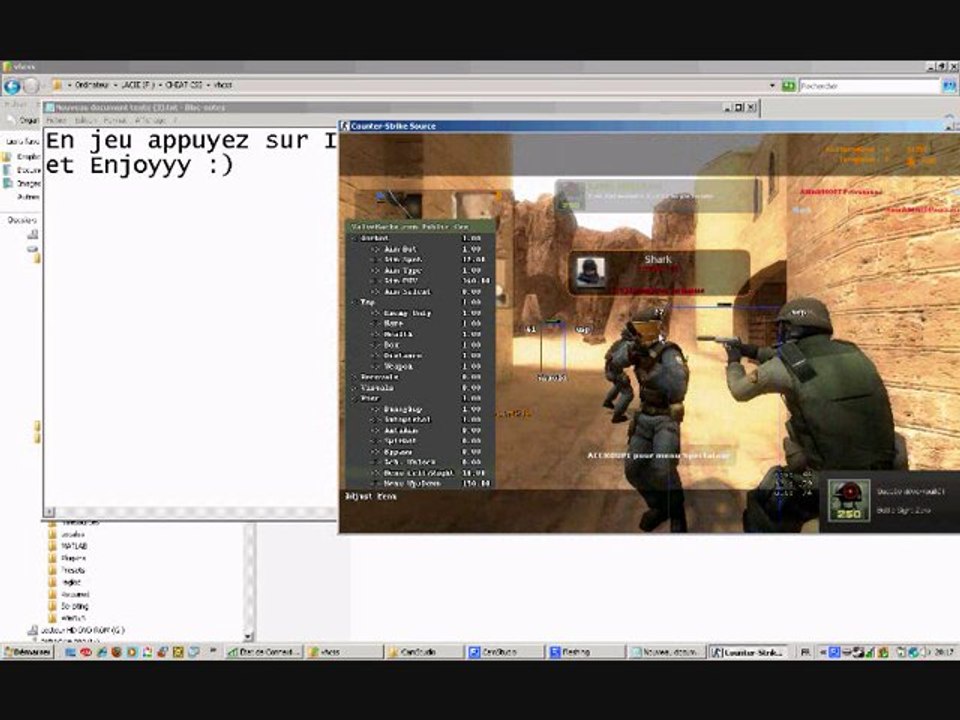Click the system tray clock

click(942, 652)
